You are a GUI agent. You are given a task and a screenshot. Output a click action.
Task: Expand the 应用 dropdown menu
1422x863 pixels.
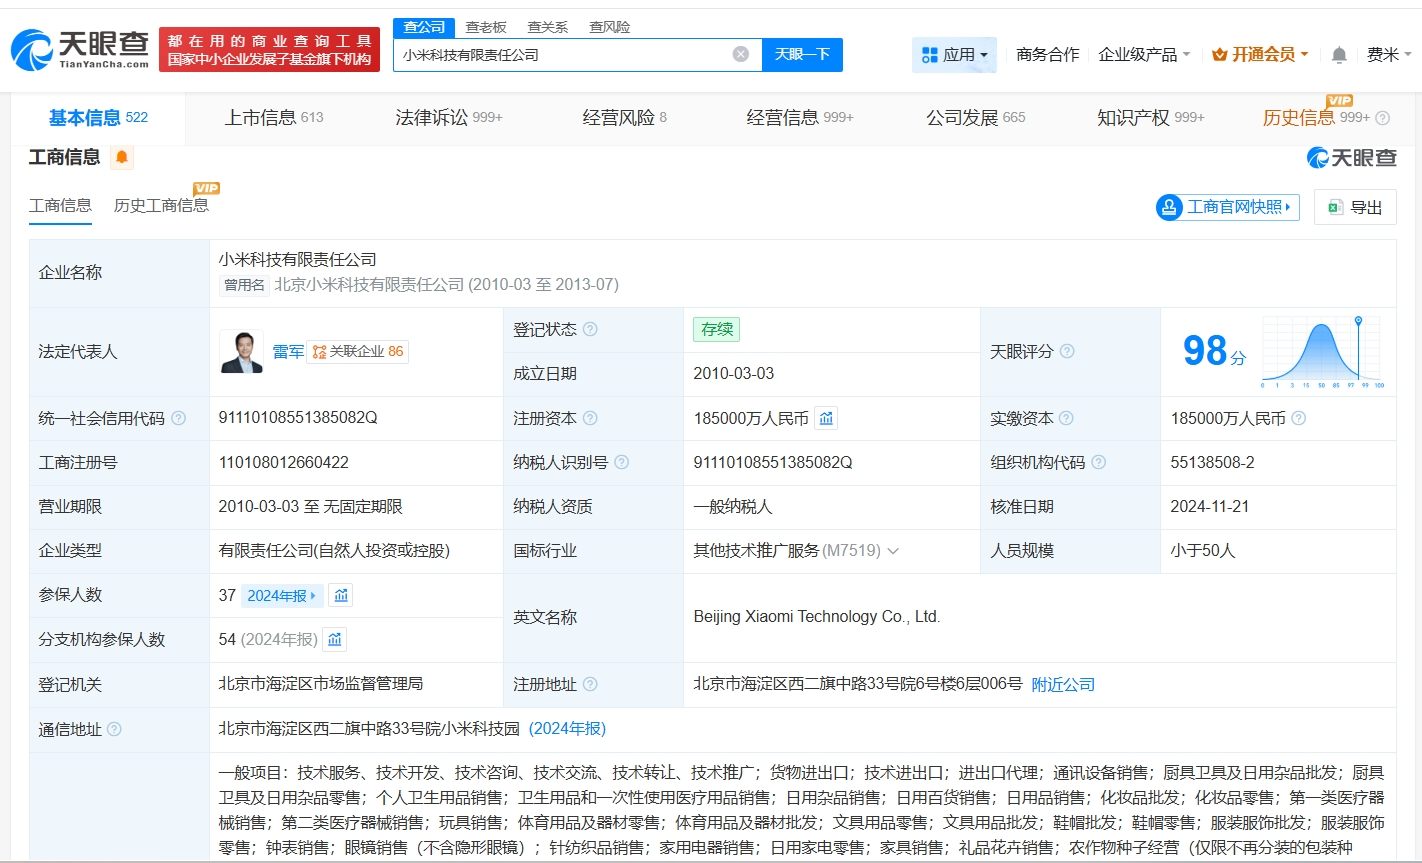click(x=954, y=55)
